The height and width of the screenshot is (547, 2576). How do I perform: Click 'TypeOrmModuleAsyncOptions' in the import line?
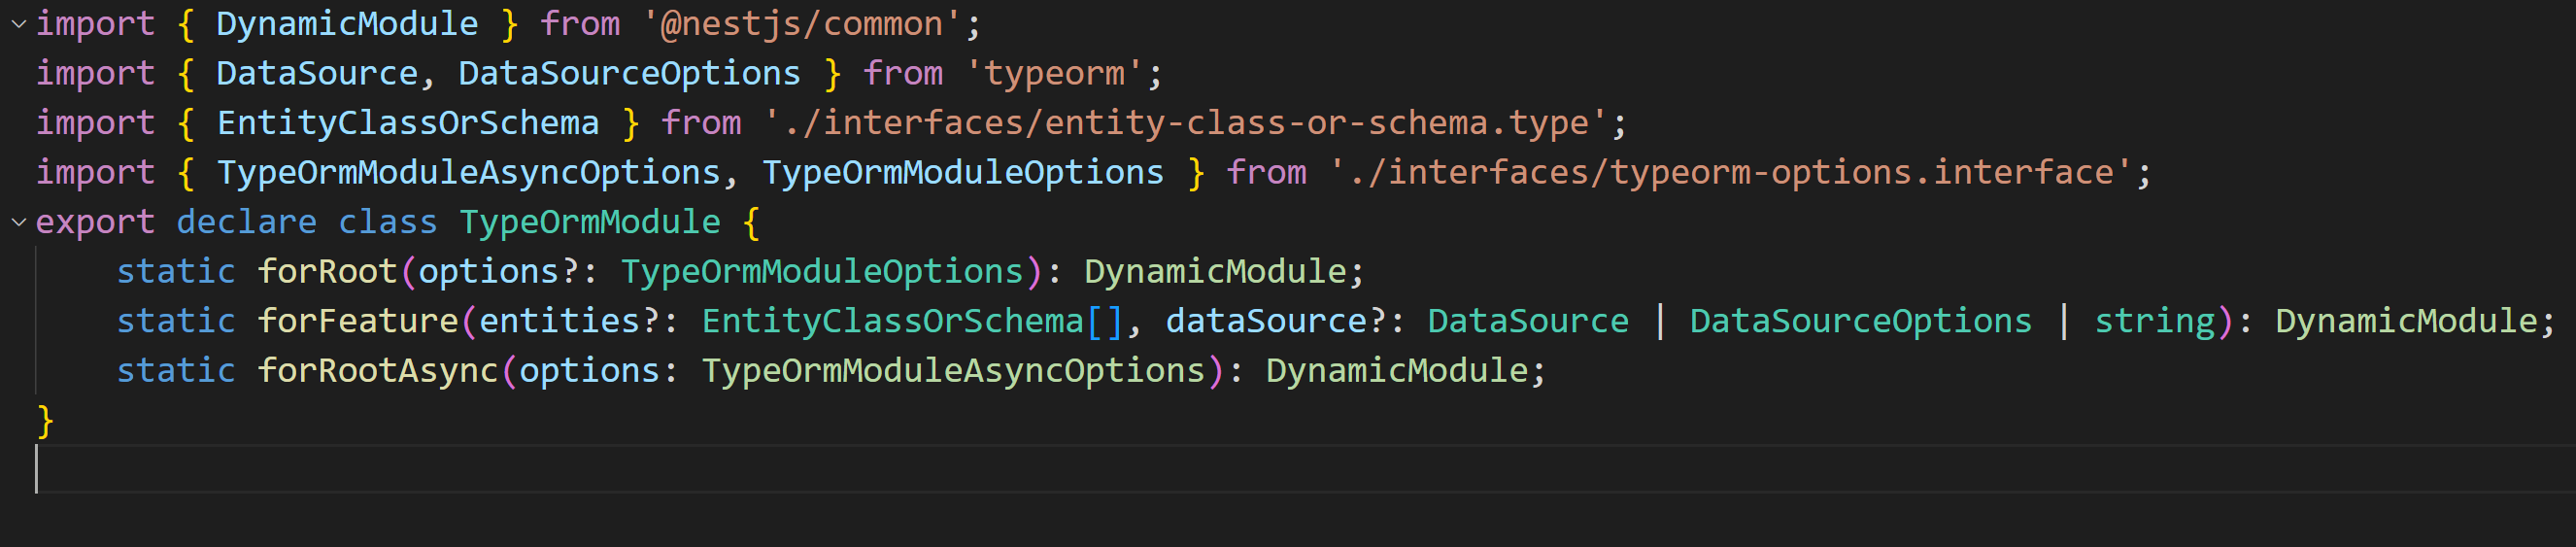click(468, 172)
